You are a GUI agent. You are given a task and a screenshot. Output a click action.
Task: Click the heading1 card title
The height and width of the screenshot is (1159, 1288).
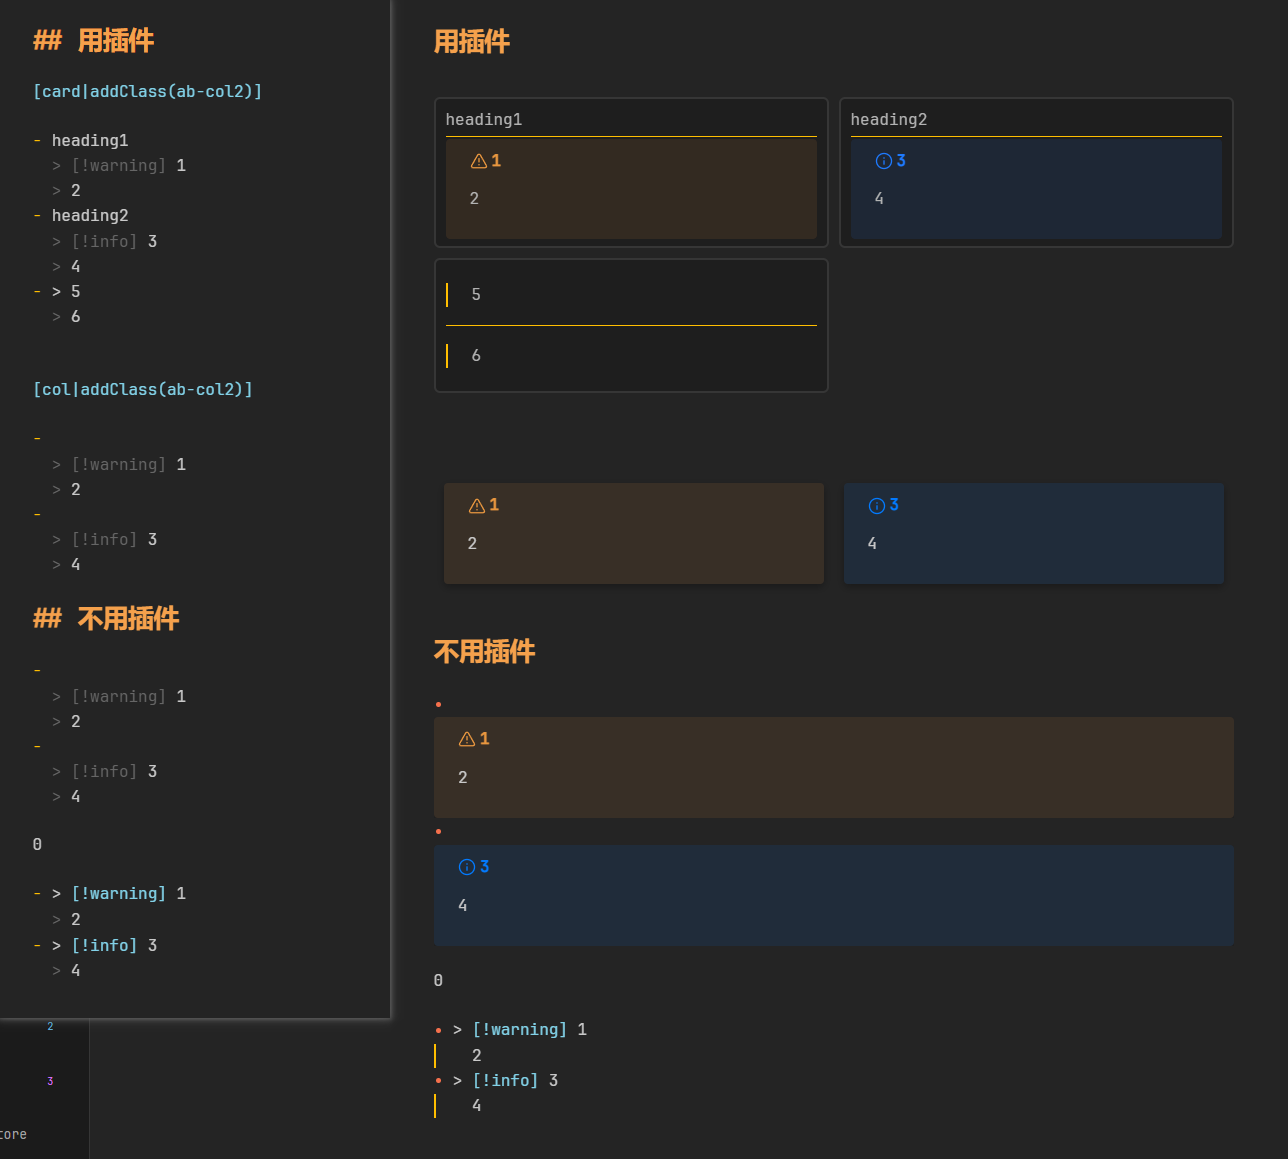coord(484,120)
